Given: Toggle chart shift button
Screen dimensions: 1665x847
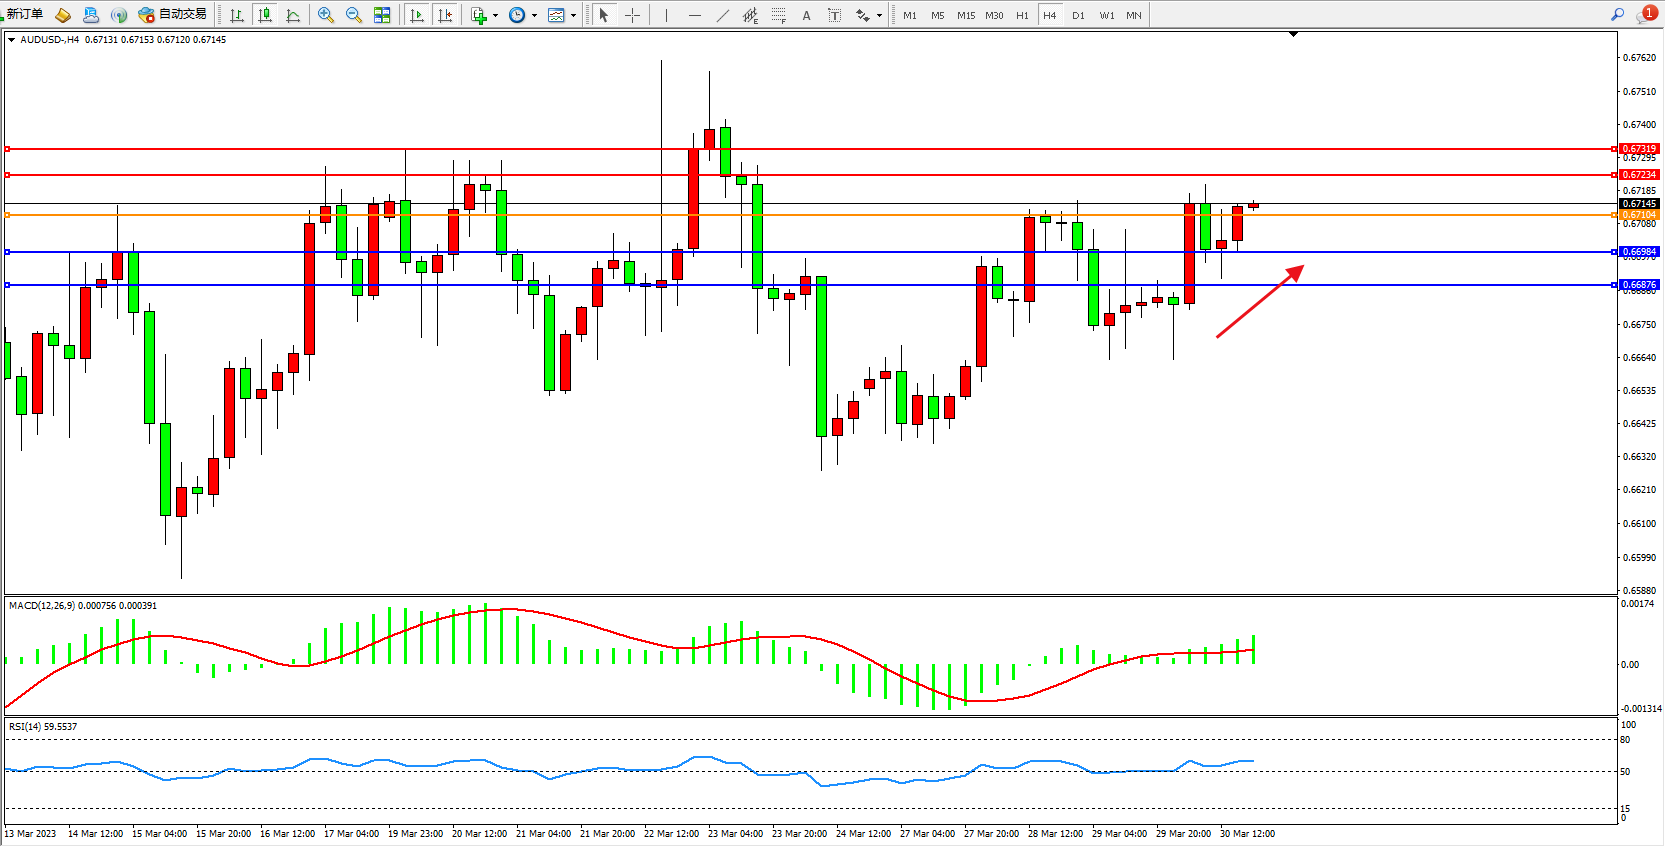Looking at the screenshot, I should [x=445, y=15].
